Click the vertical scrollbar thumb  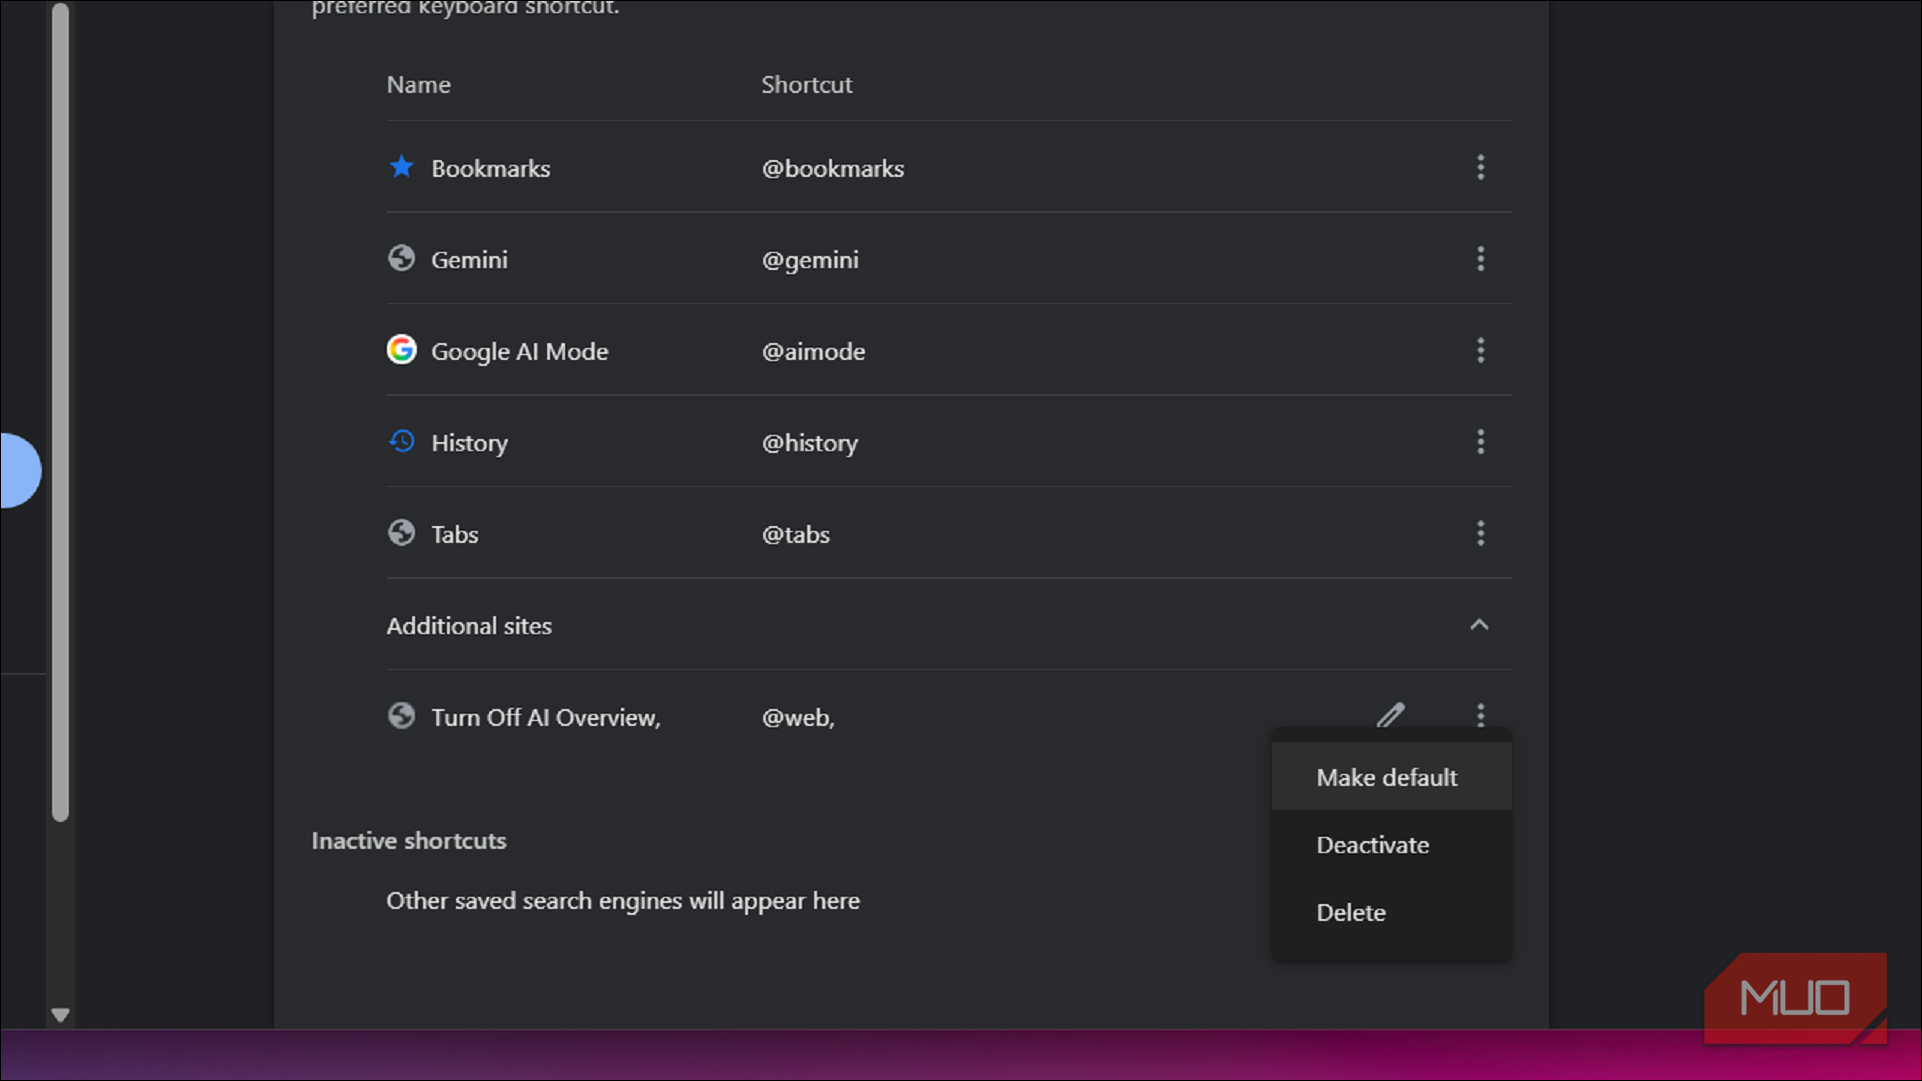(x=60, y=412)
